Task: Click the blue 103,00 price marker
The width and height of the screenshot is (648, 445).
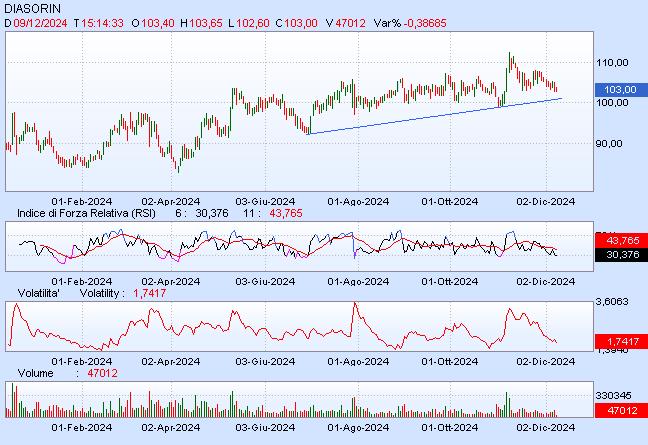Action: 621,90
